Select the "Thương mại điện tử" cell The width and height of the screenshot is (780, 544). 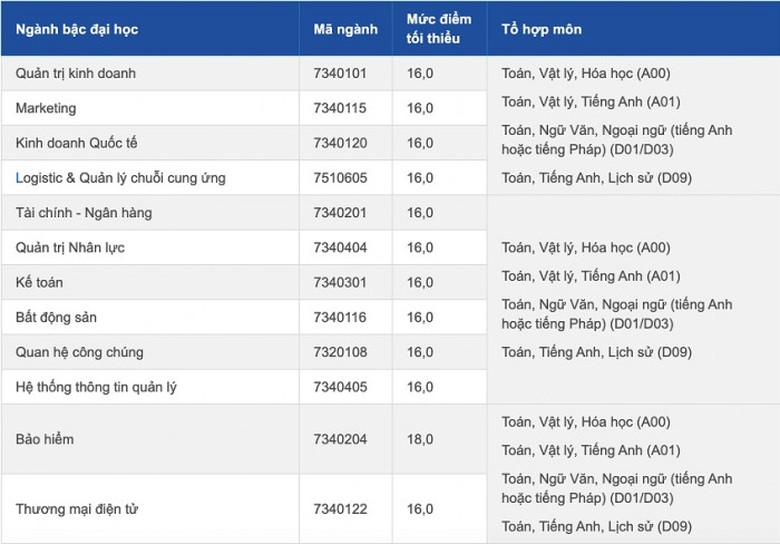coord(77,509)
